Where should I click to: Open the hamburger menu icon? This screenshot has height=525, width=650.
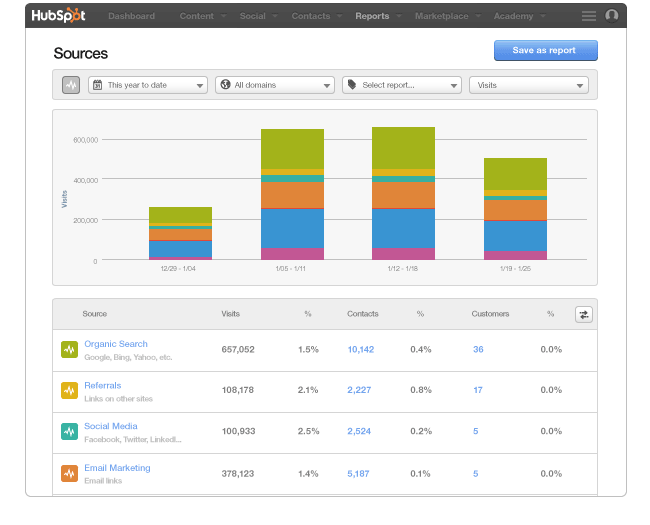click(x=588, y=16)
